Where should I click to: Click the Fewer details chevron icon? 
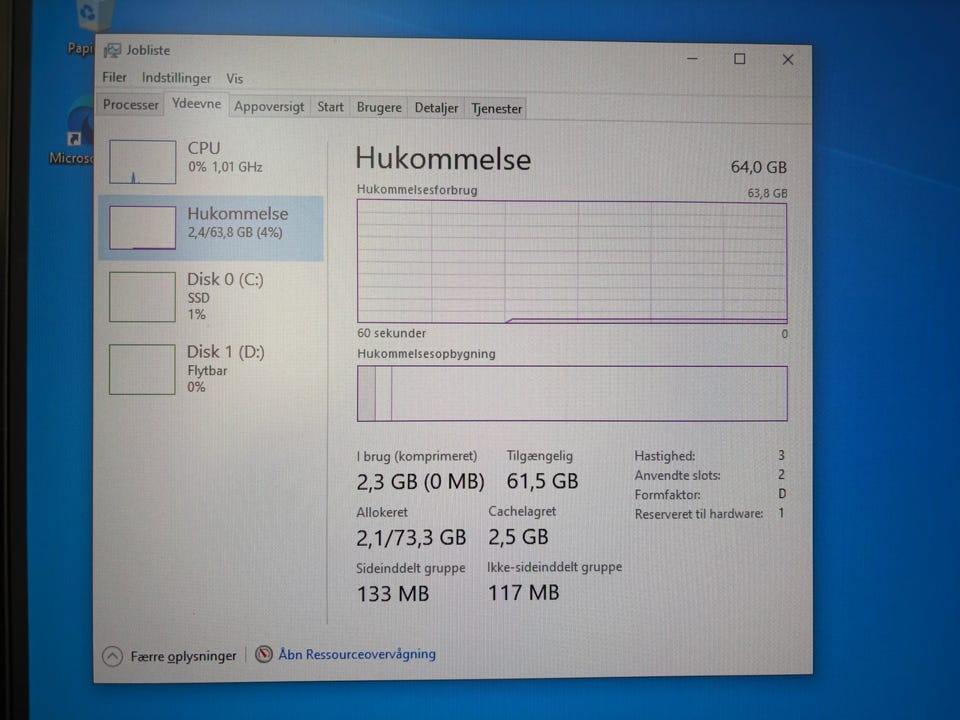[113, 656]
